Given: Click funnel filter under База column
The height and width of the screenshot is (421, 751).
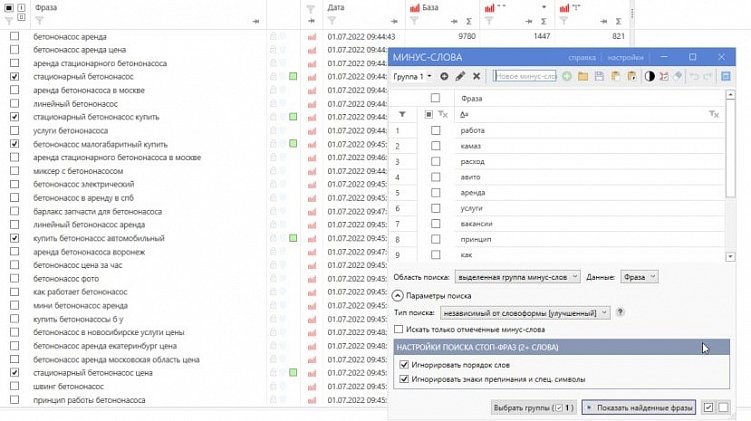Looking at the screenshot, I should click(x=414, y=21).
